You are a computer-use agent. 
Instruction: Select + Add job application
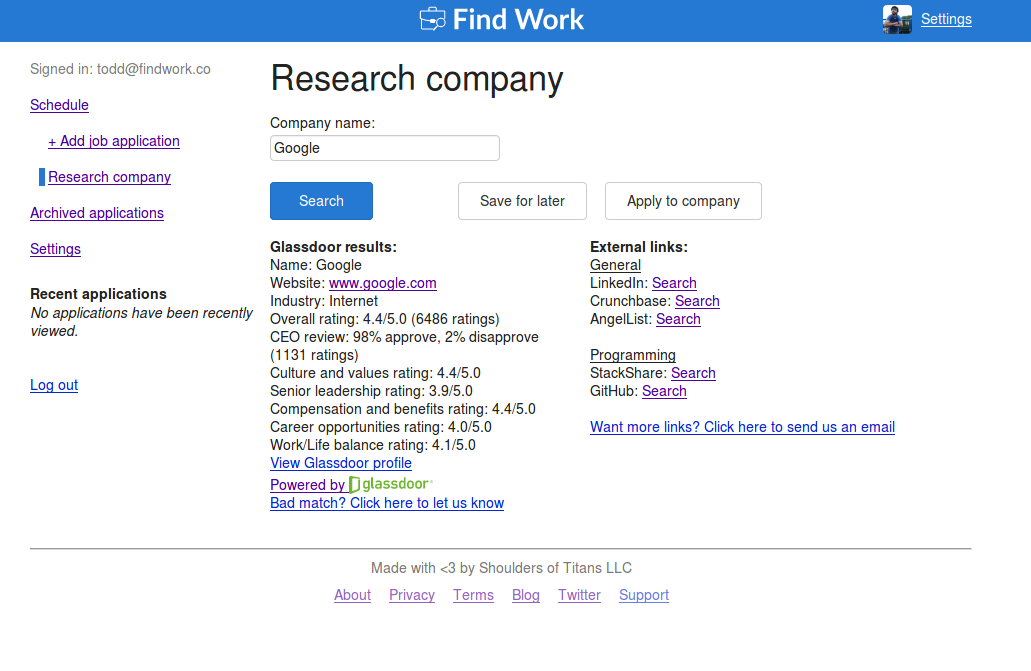114,141
